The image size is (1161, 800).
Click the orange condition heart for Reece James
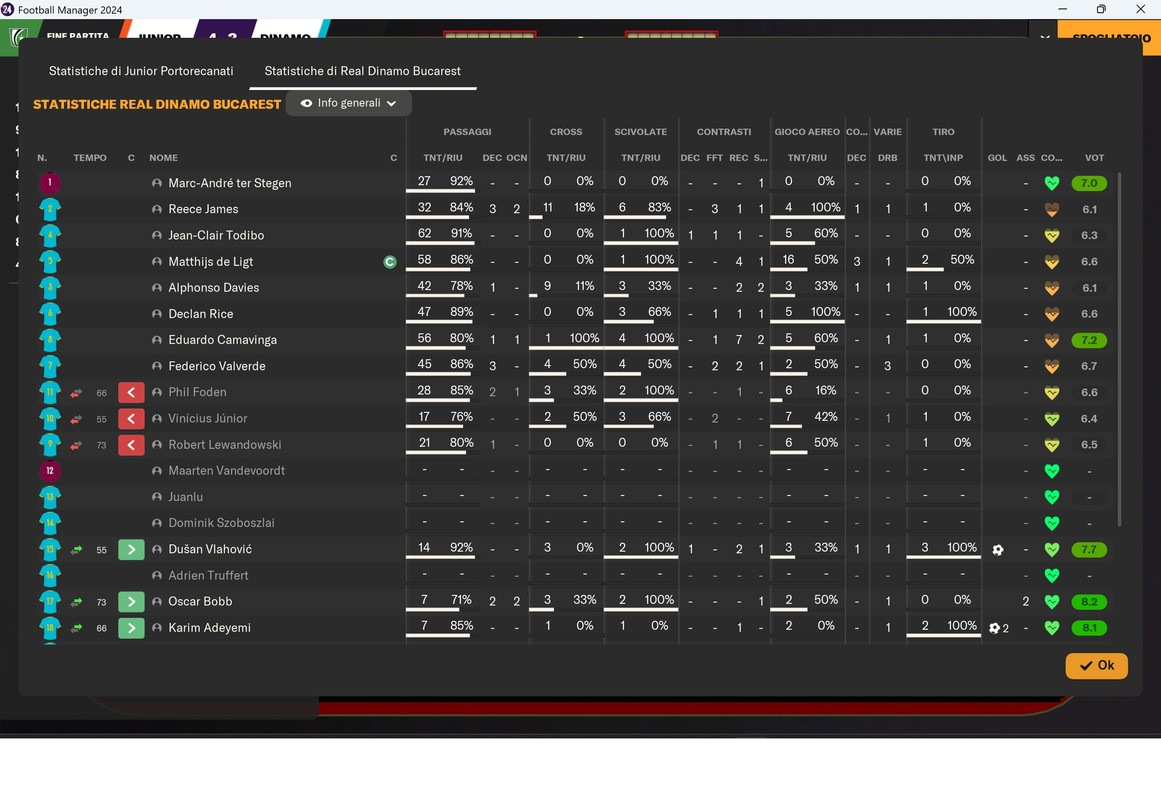[x=1051, y=210]
